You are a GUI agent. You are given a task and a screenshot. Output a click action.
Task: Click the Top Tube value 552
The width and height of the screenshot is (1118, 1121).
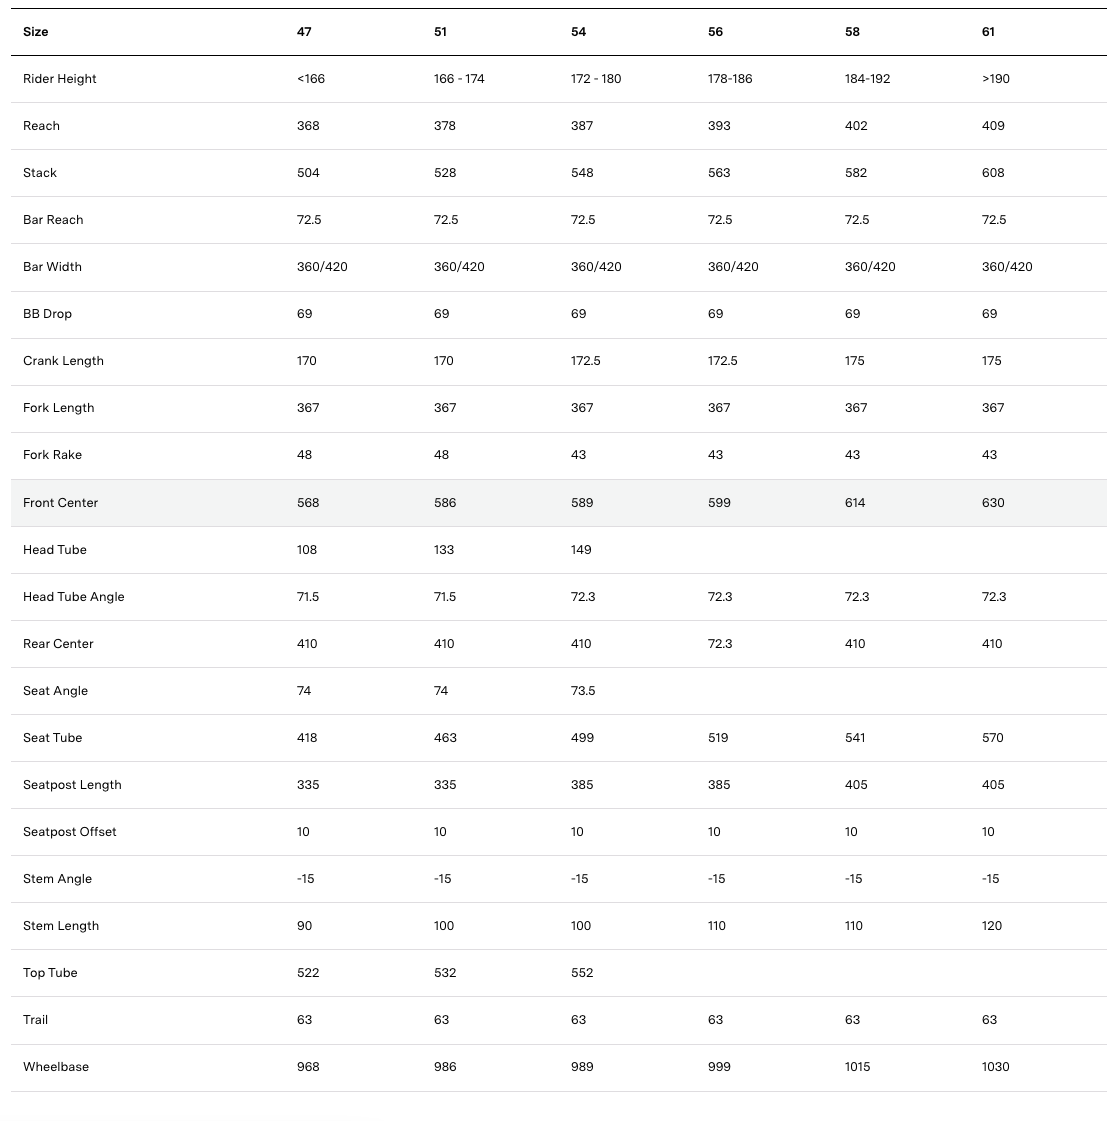(582, 973)
